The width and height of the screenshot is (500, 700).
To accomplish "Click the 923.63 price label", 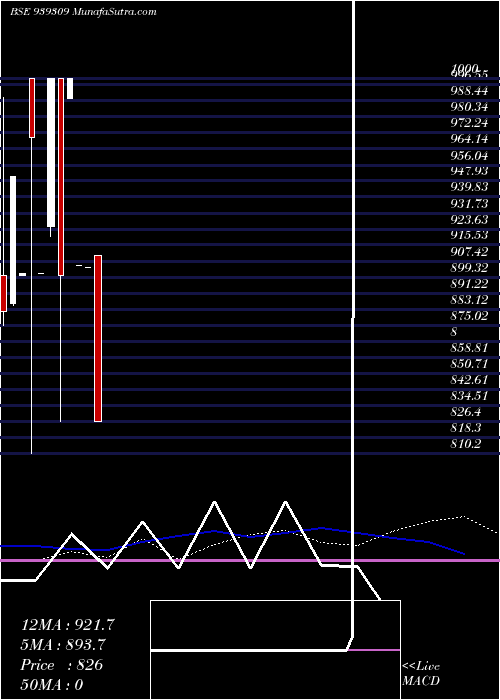I will 469,220.
